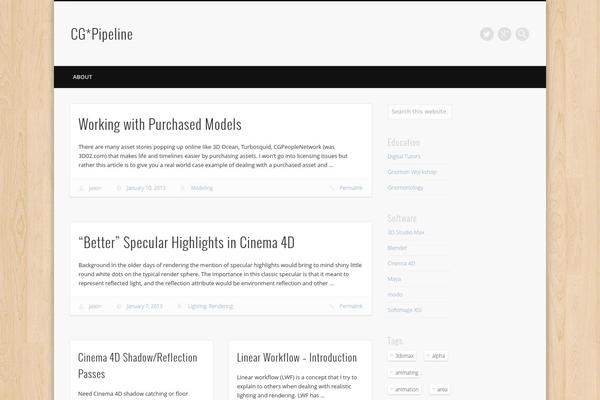Open Permalink of the Specular Highlights post
Screen dimensions: 600x400
tap(351, 306)
